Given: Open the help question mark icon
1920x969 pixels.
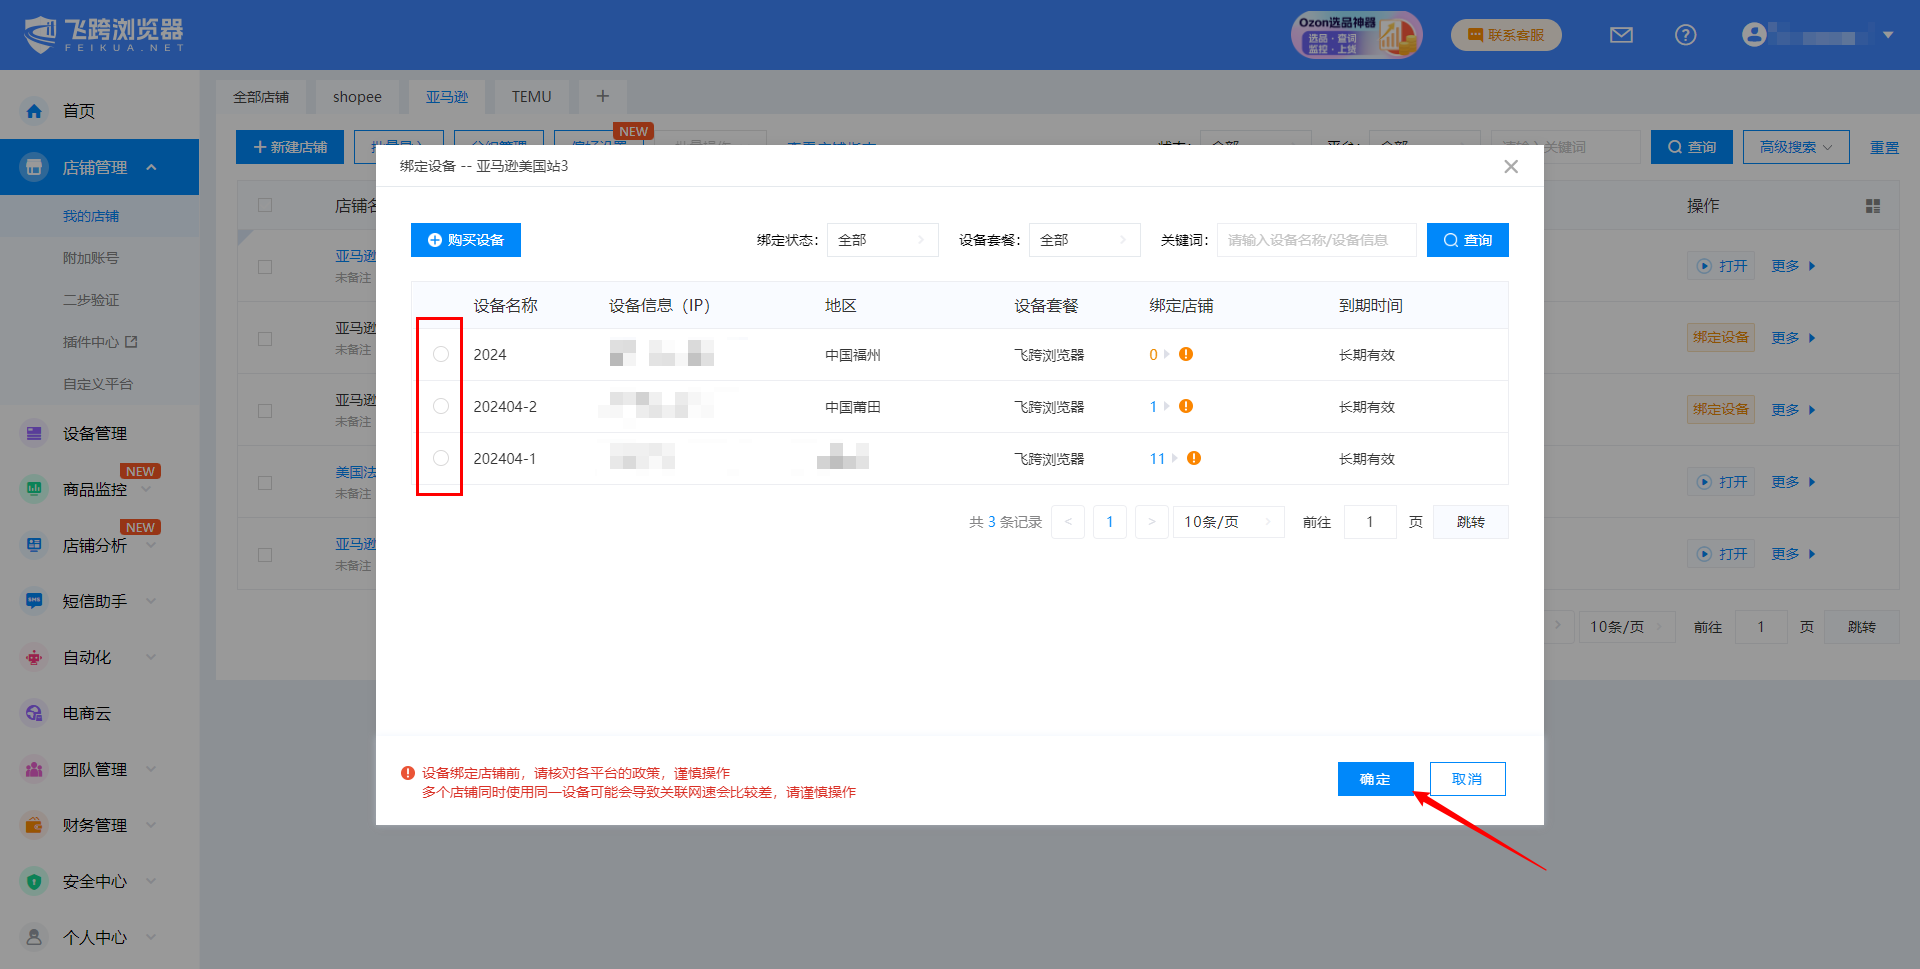Looking at the screenshot, I should [1685, 35].
